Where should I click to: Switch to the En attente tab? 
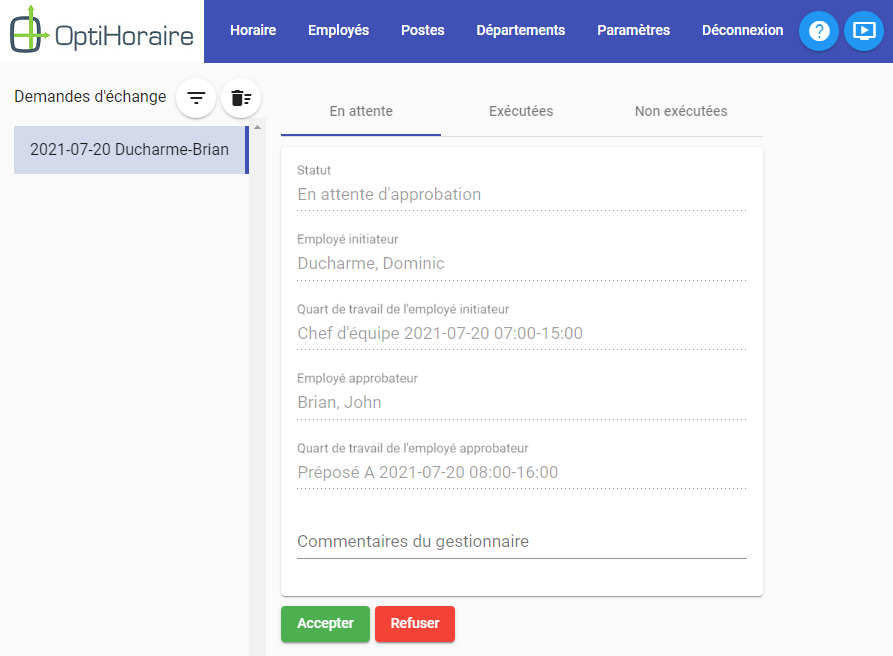pyautogui.click(x=361, y=112)
